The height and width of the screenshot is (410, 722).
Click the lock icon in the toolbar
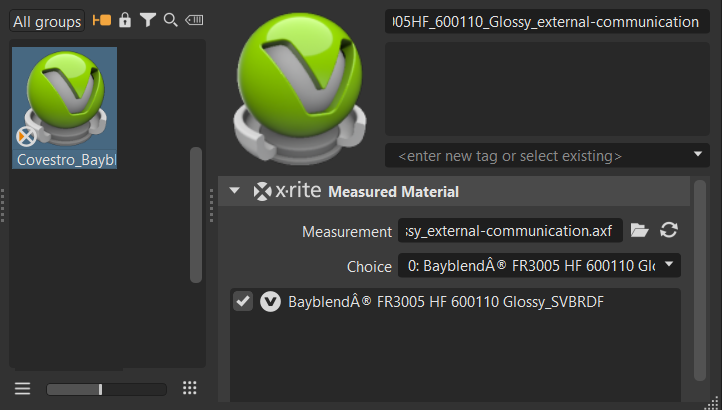point(125,20)
